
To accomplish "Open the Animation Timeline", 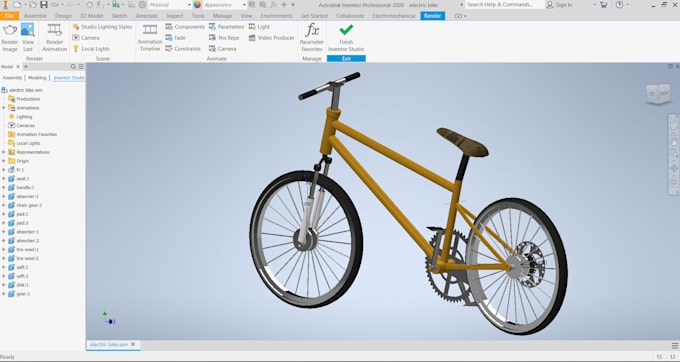I will click(x=150, y=38).
